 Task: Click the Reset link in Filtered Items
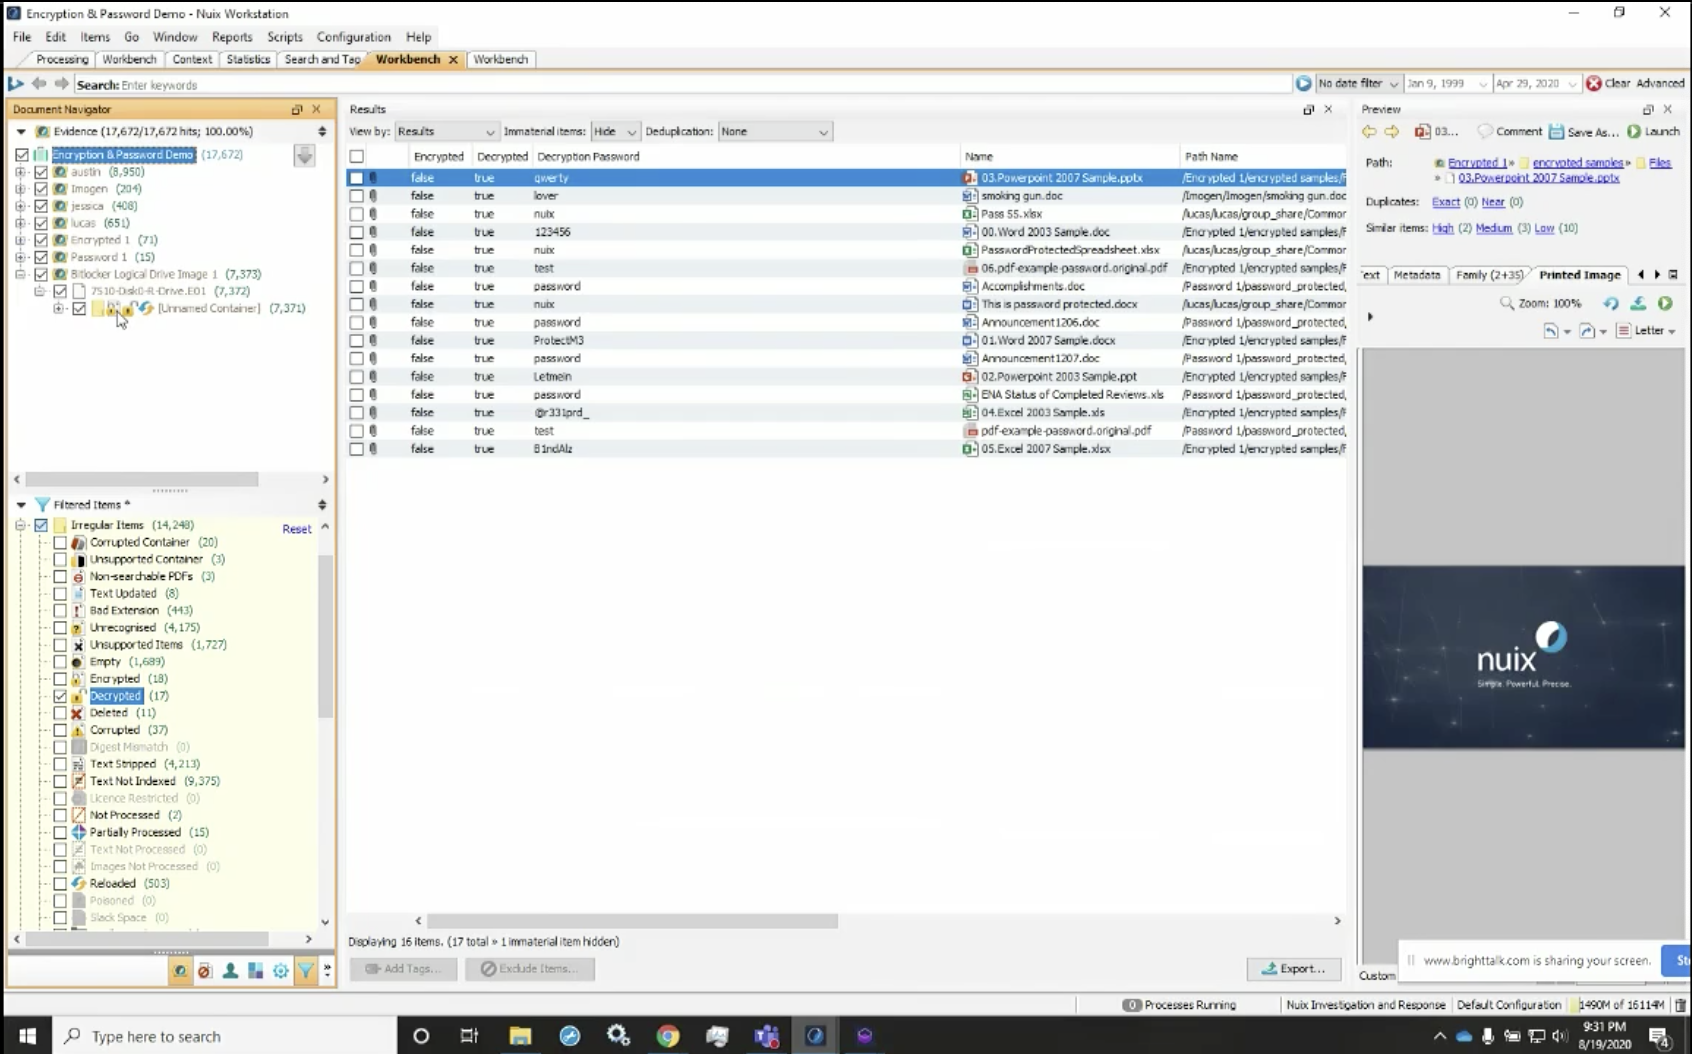(x=297, y=528)
